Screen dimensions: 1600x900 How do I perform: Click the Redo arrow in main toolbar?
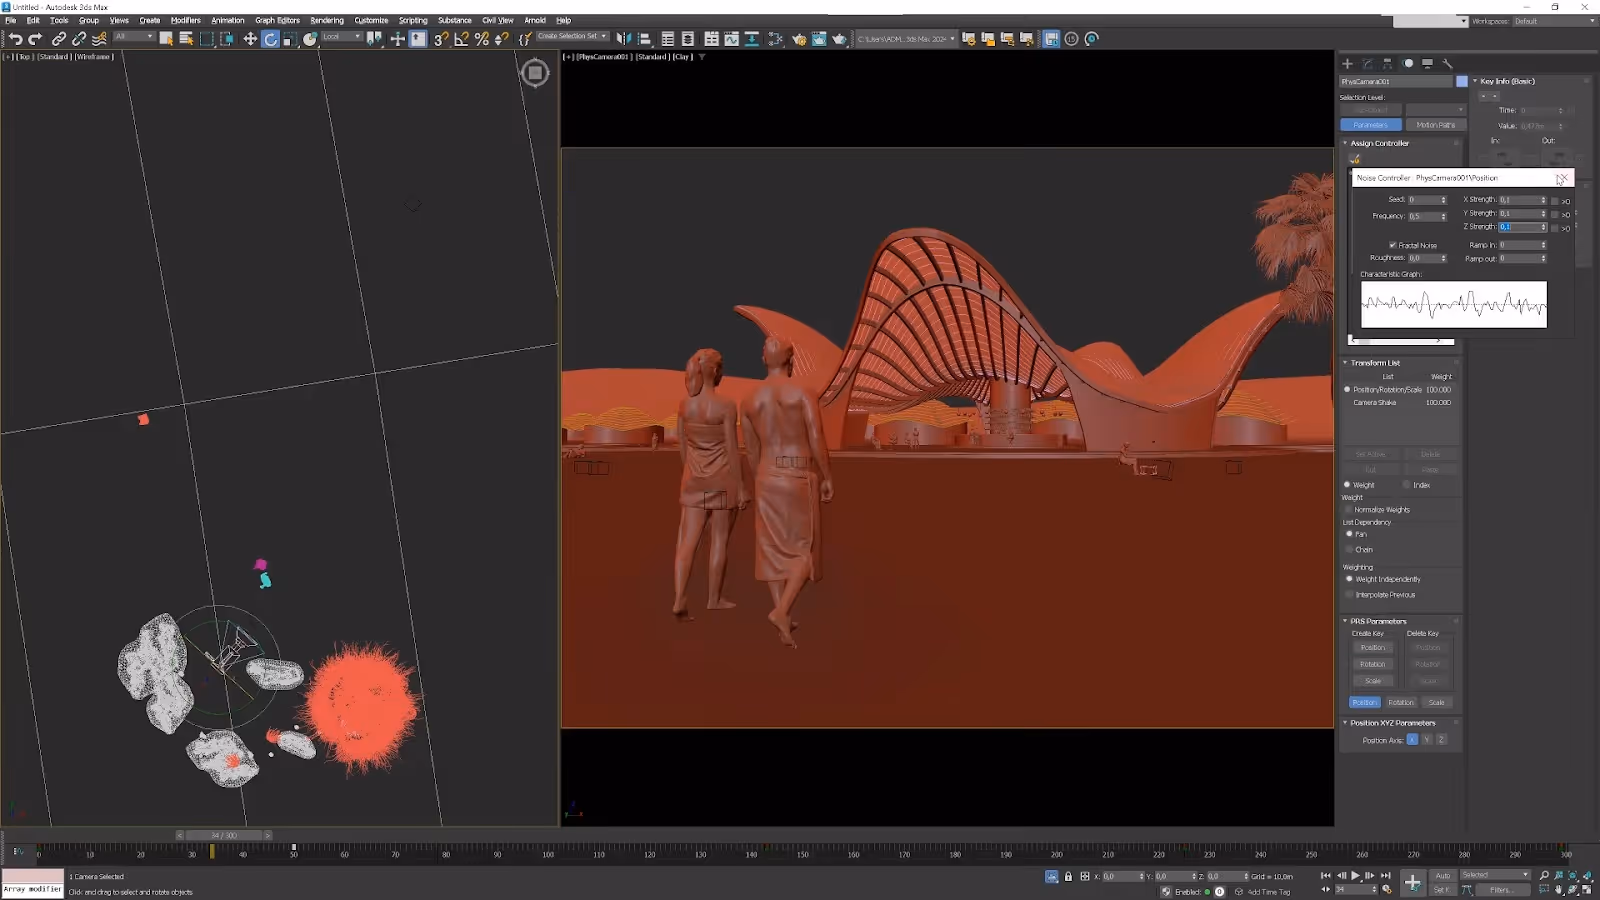(35, 39)
